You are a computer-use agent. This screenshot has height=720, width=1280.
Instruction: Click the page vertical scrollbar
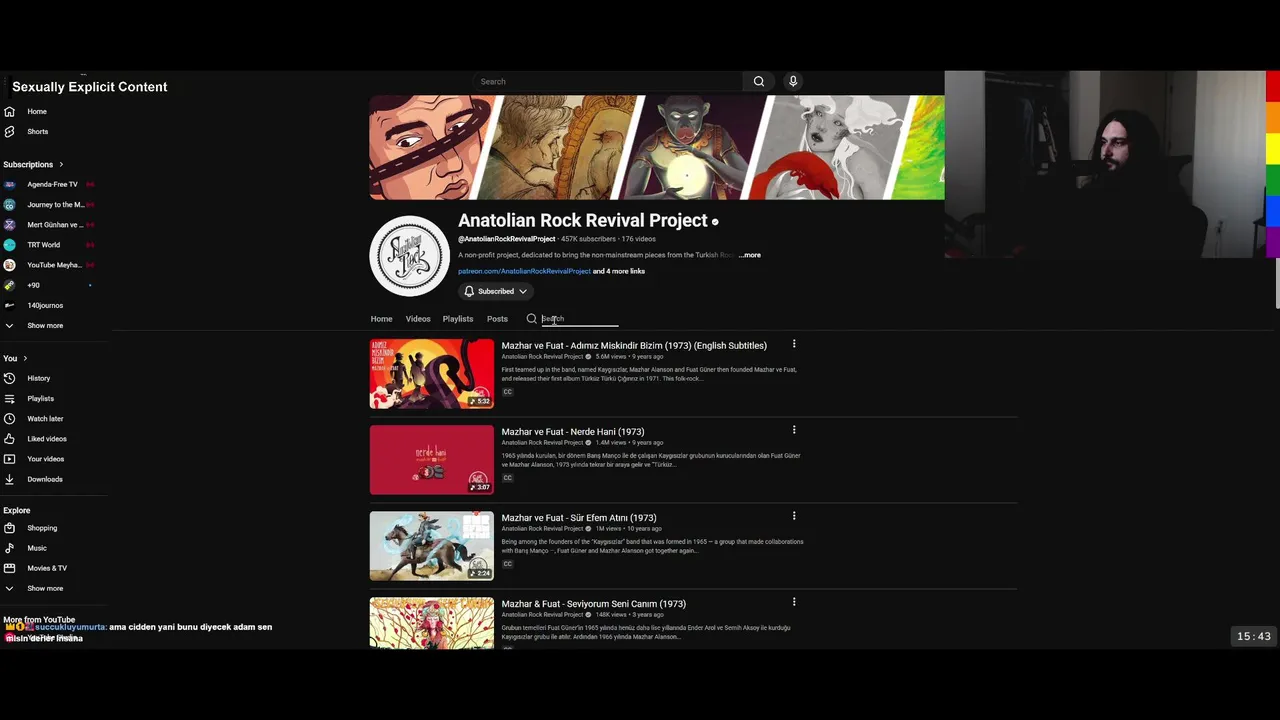pos(1277,284)
